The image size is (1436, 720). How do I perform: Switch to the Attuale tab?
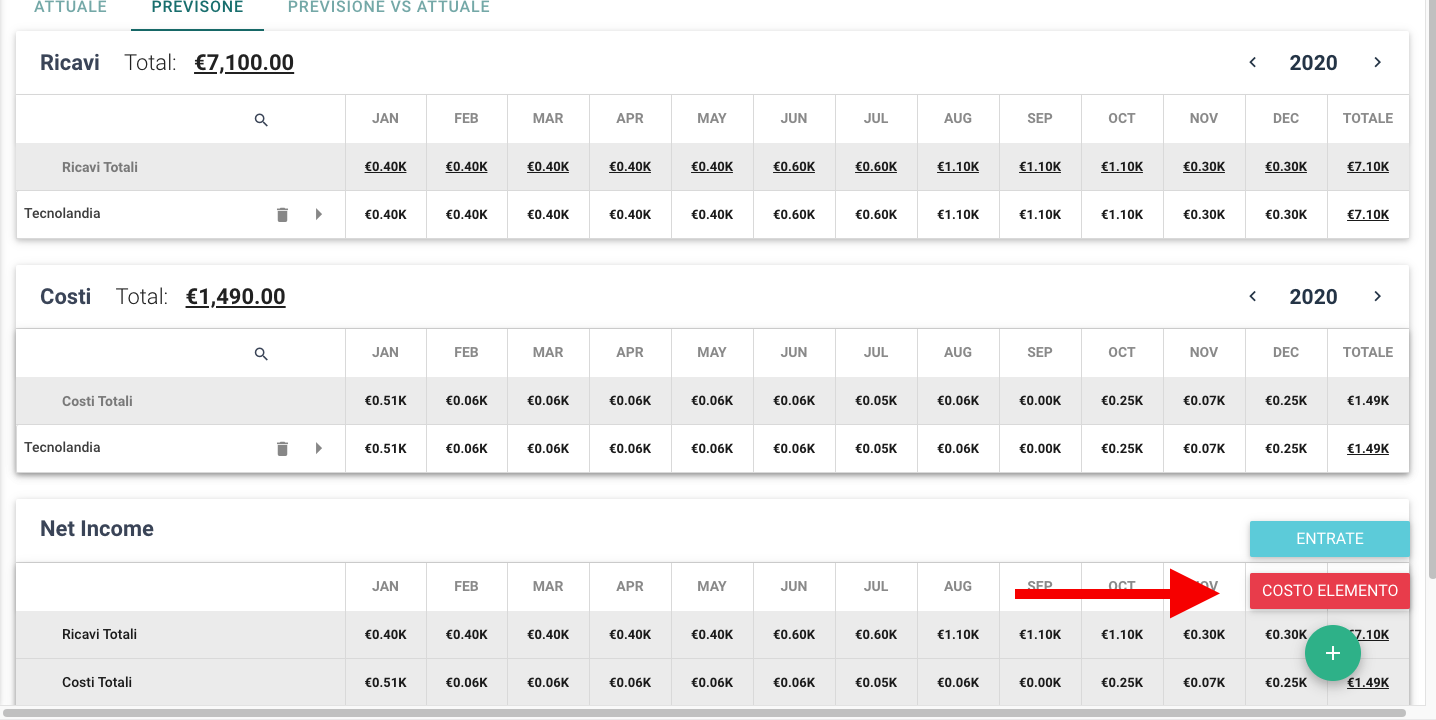(x=70, y=8)
